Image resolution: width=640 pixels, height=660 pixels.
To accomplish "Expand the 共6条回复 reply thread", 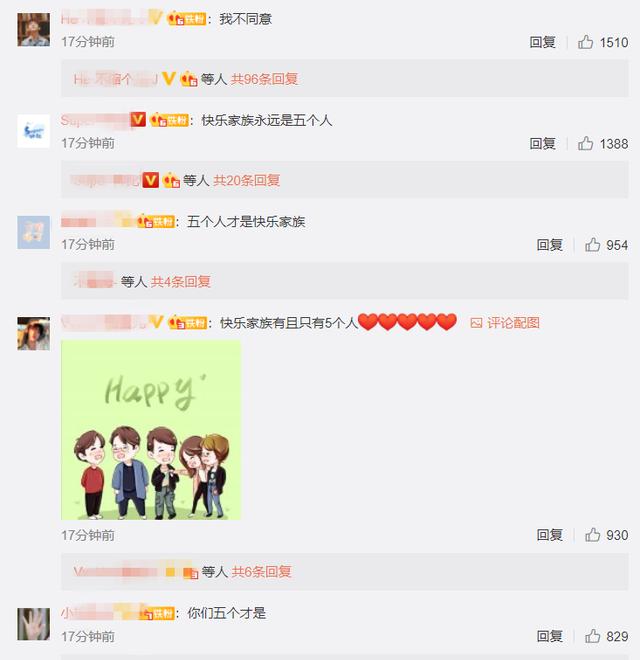I will (261, 572).
